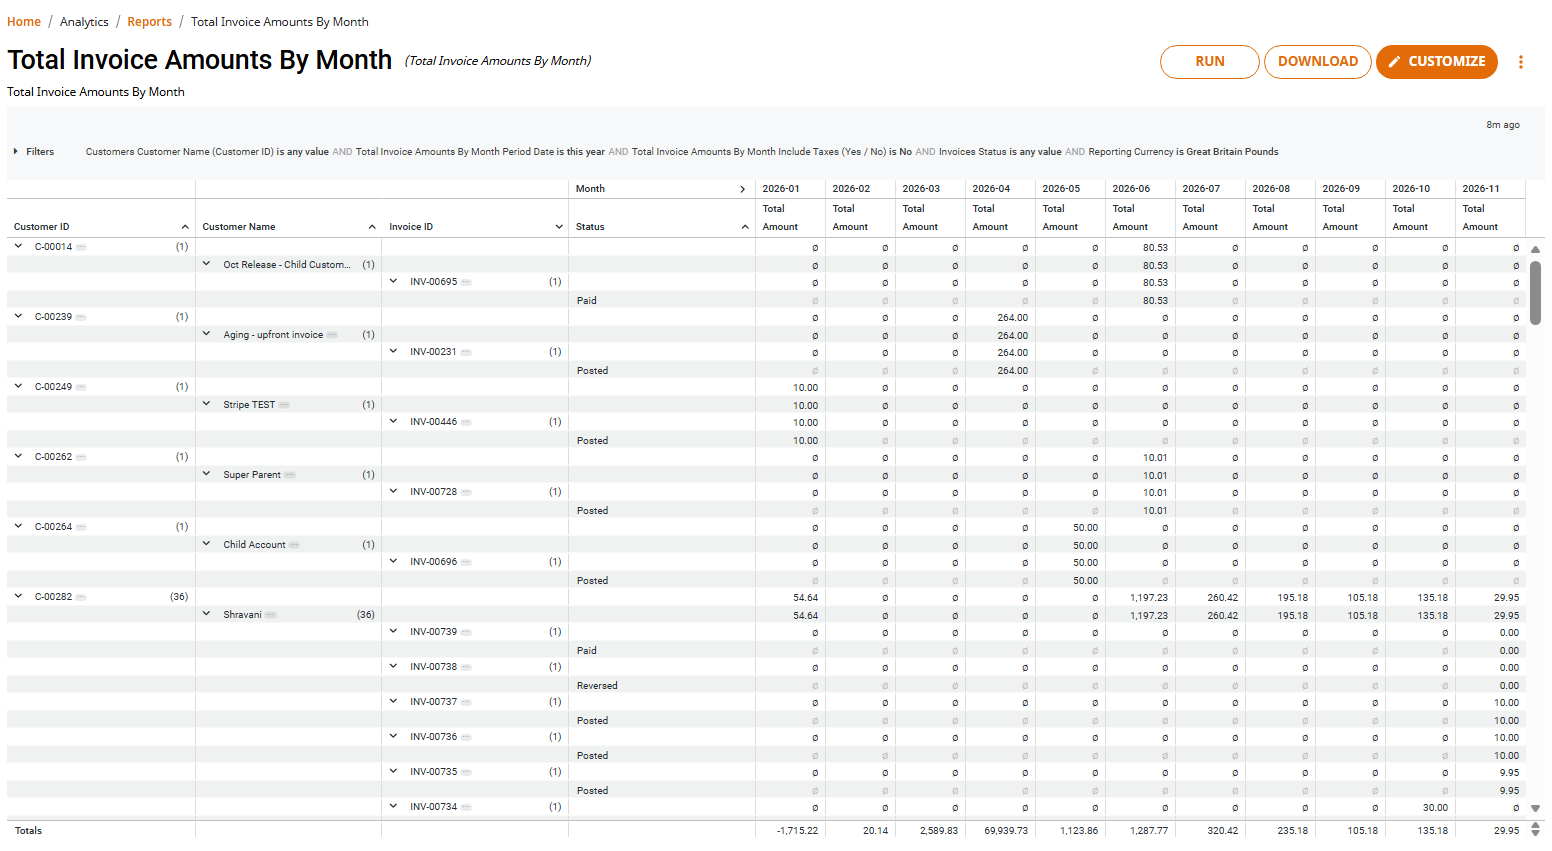The height and width of the screenshot is (851, 1552).
Task: Open Analytics in the breadcrumb
Action: (84, 22)
